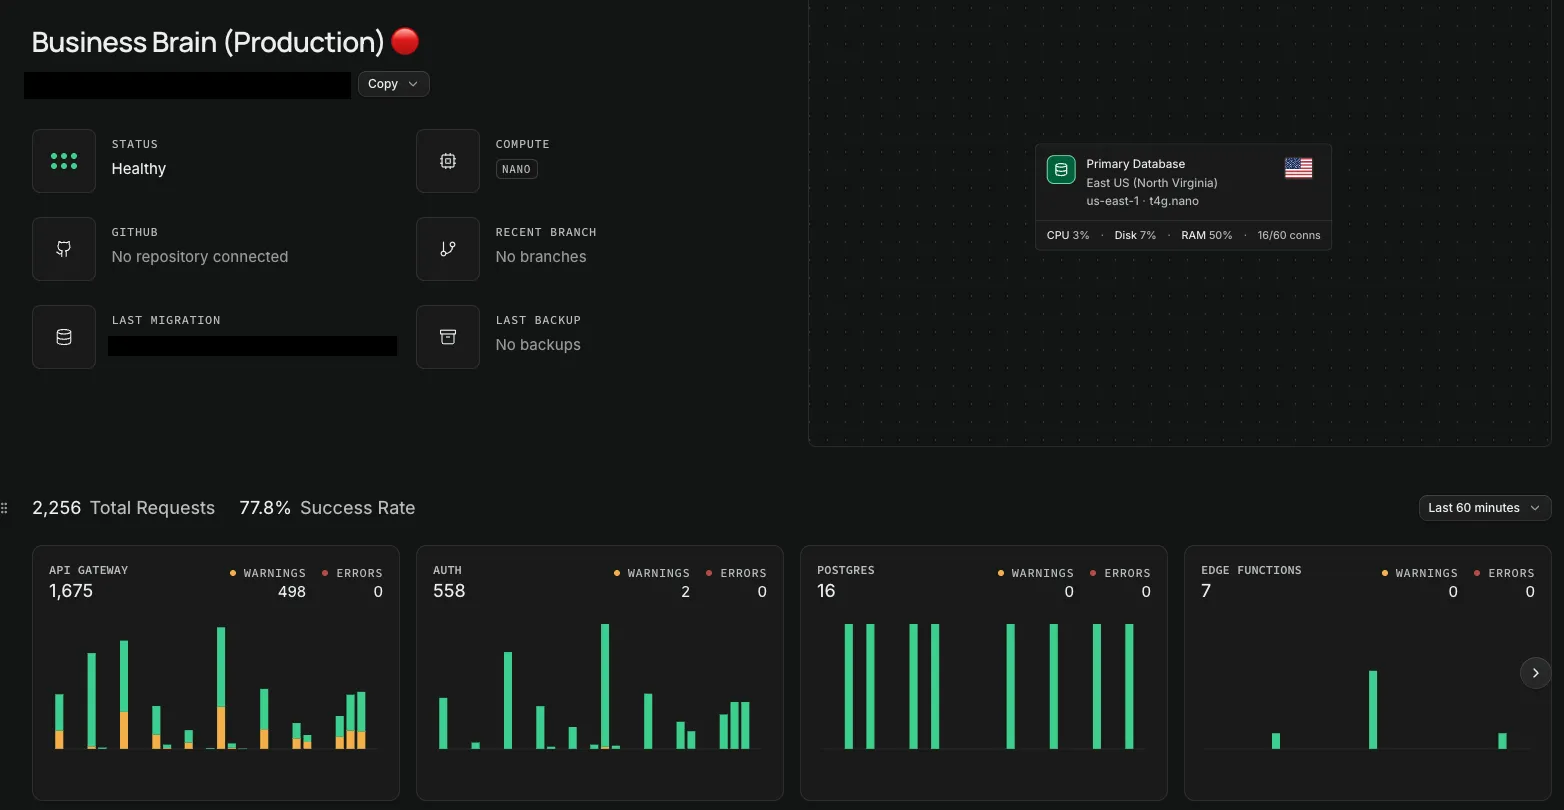This screenshot has height=810, width=1564.
Task: Click the Healthy status text
Action: click(x=139, y=169)
